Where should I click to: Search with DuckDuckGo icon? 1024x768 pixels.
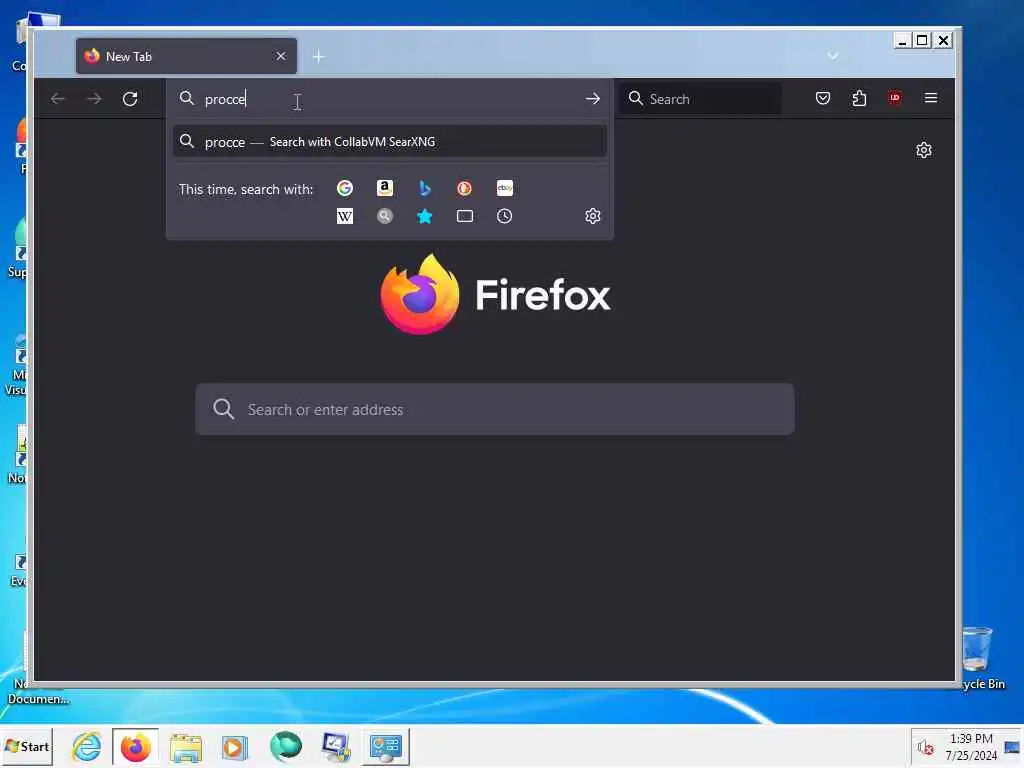tap(464, 188)
